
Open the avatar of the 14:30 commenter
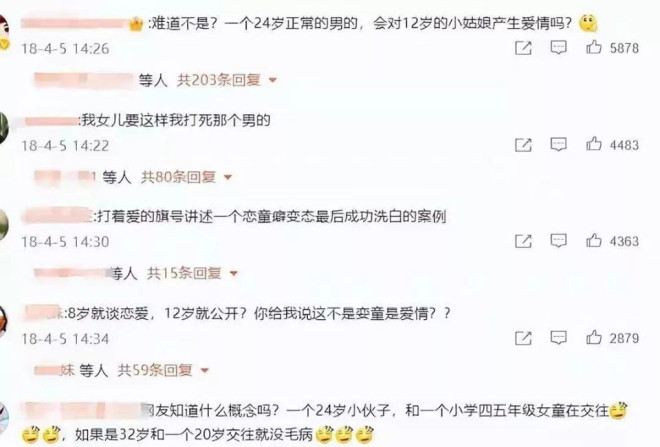pos(4,224)
